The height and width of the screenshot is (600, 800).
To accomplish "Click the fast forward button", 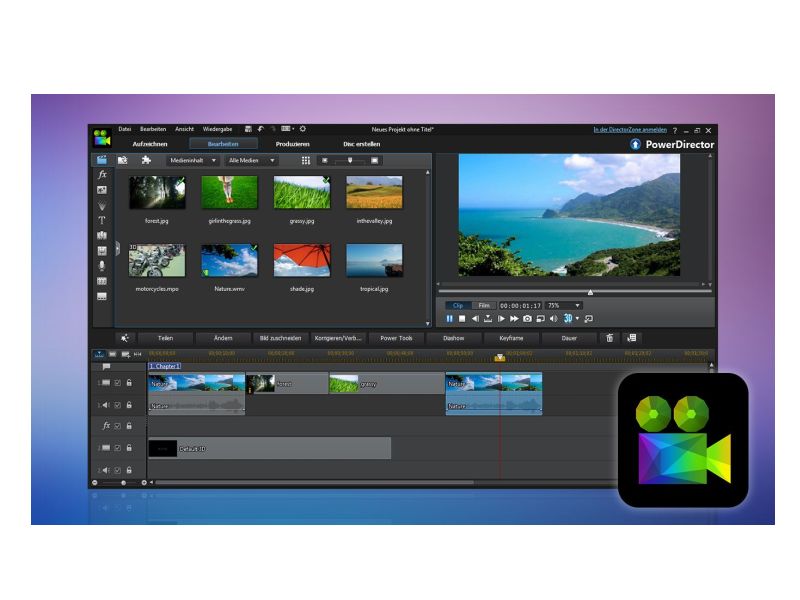I will [x=514, y=319].
